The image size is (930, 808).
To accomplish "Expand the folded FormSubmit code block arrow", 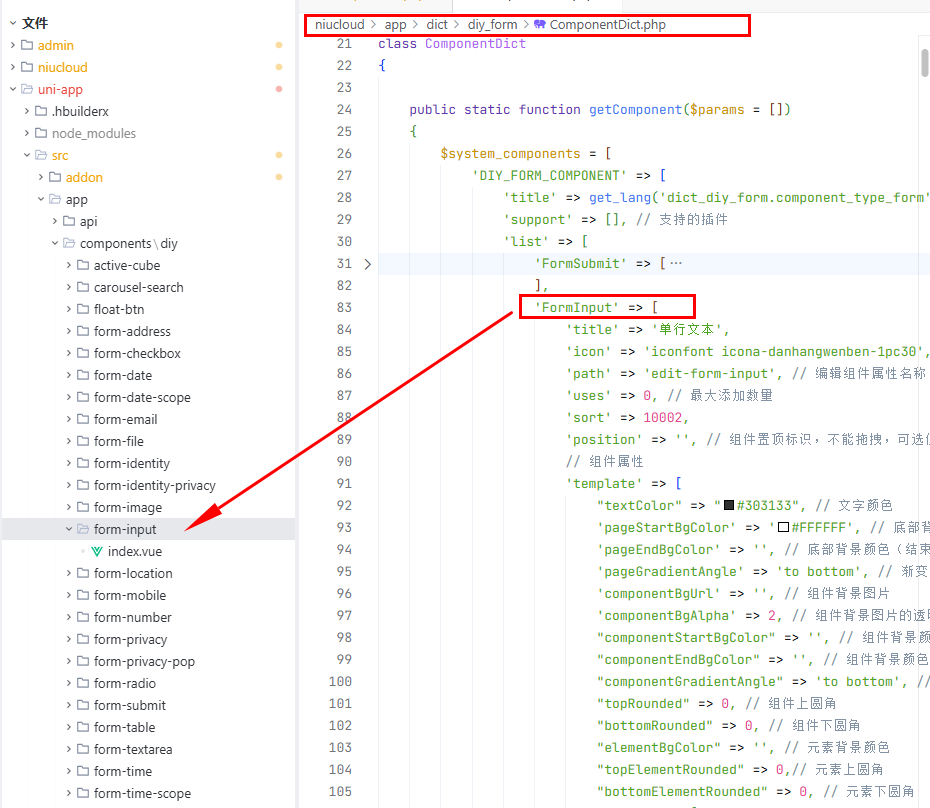I will coord(367,264).
